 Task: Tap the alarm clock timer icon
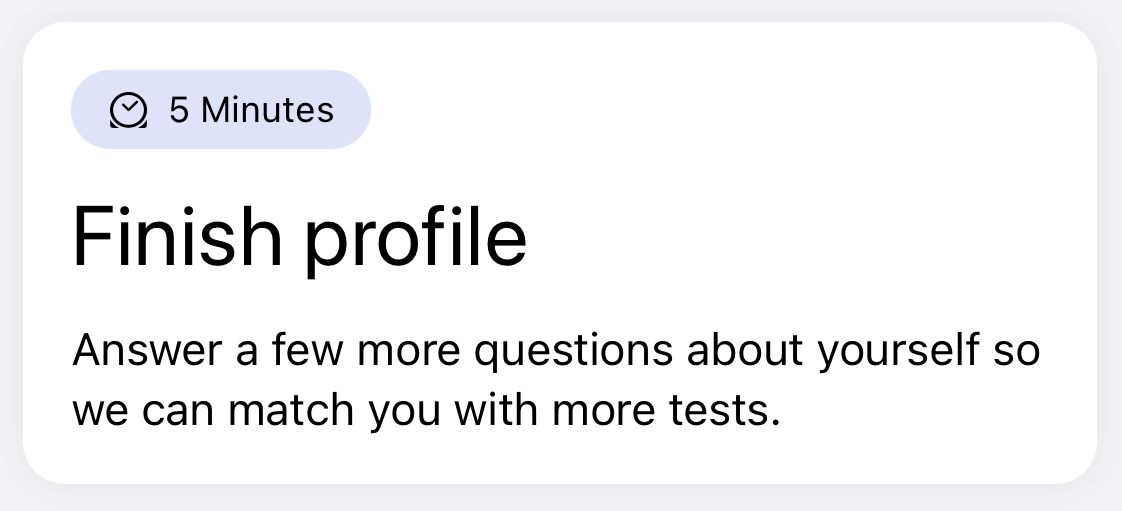click(128, 110)
